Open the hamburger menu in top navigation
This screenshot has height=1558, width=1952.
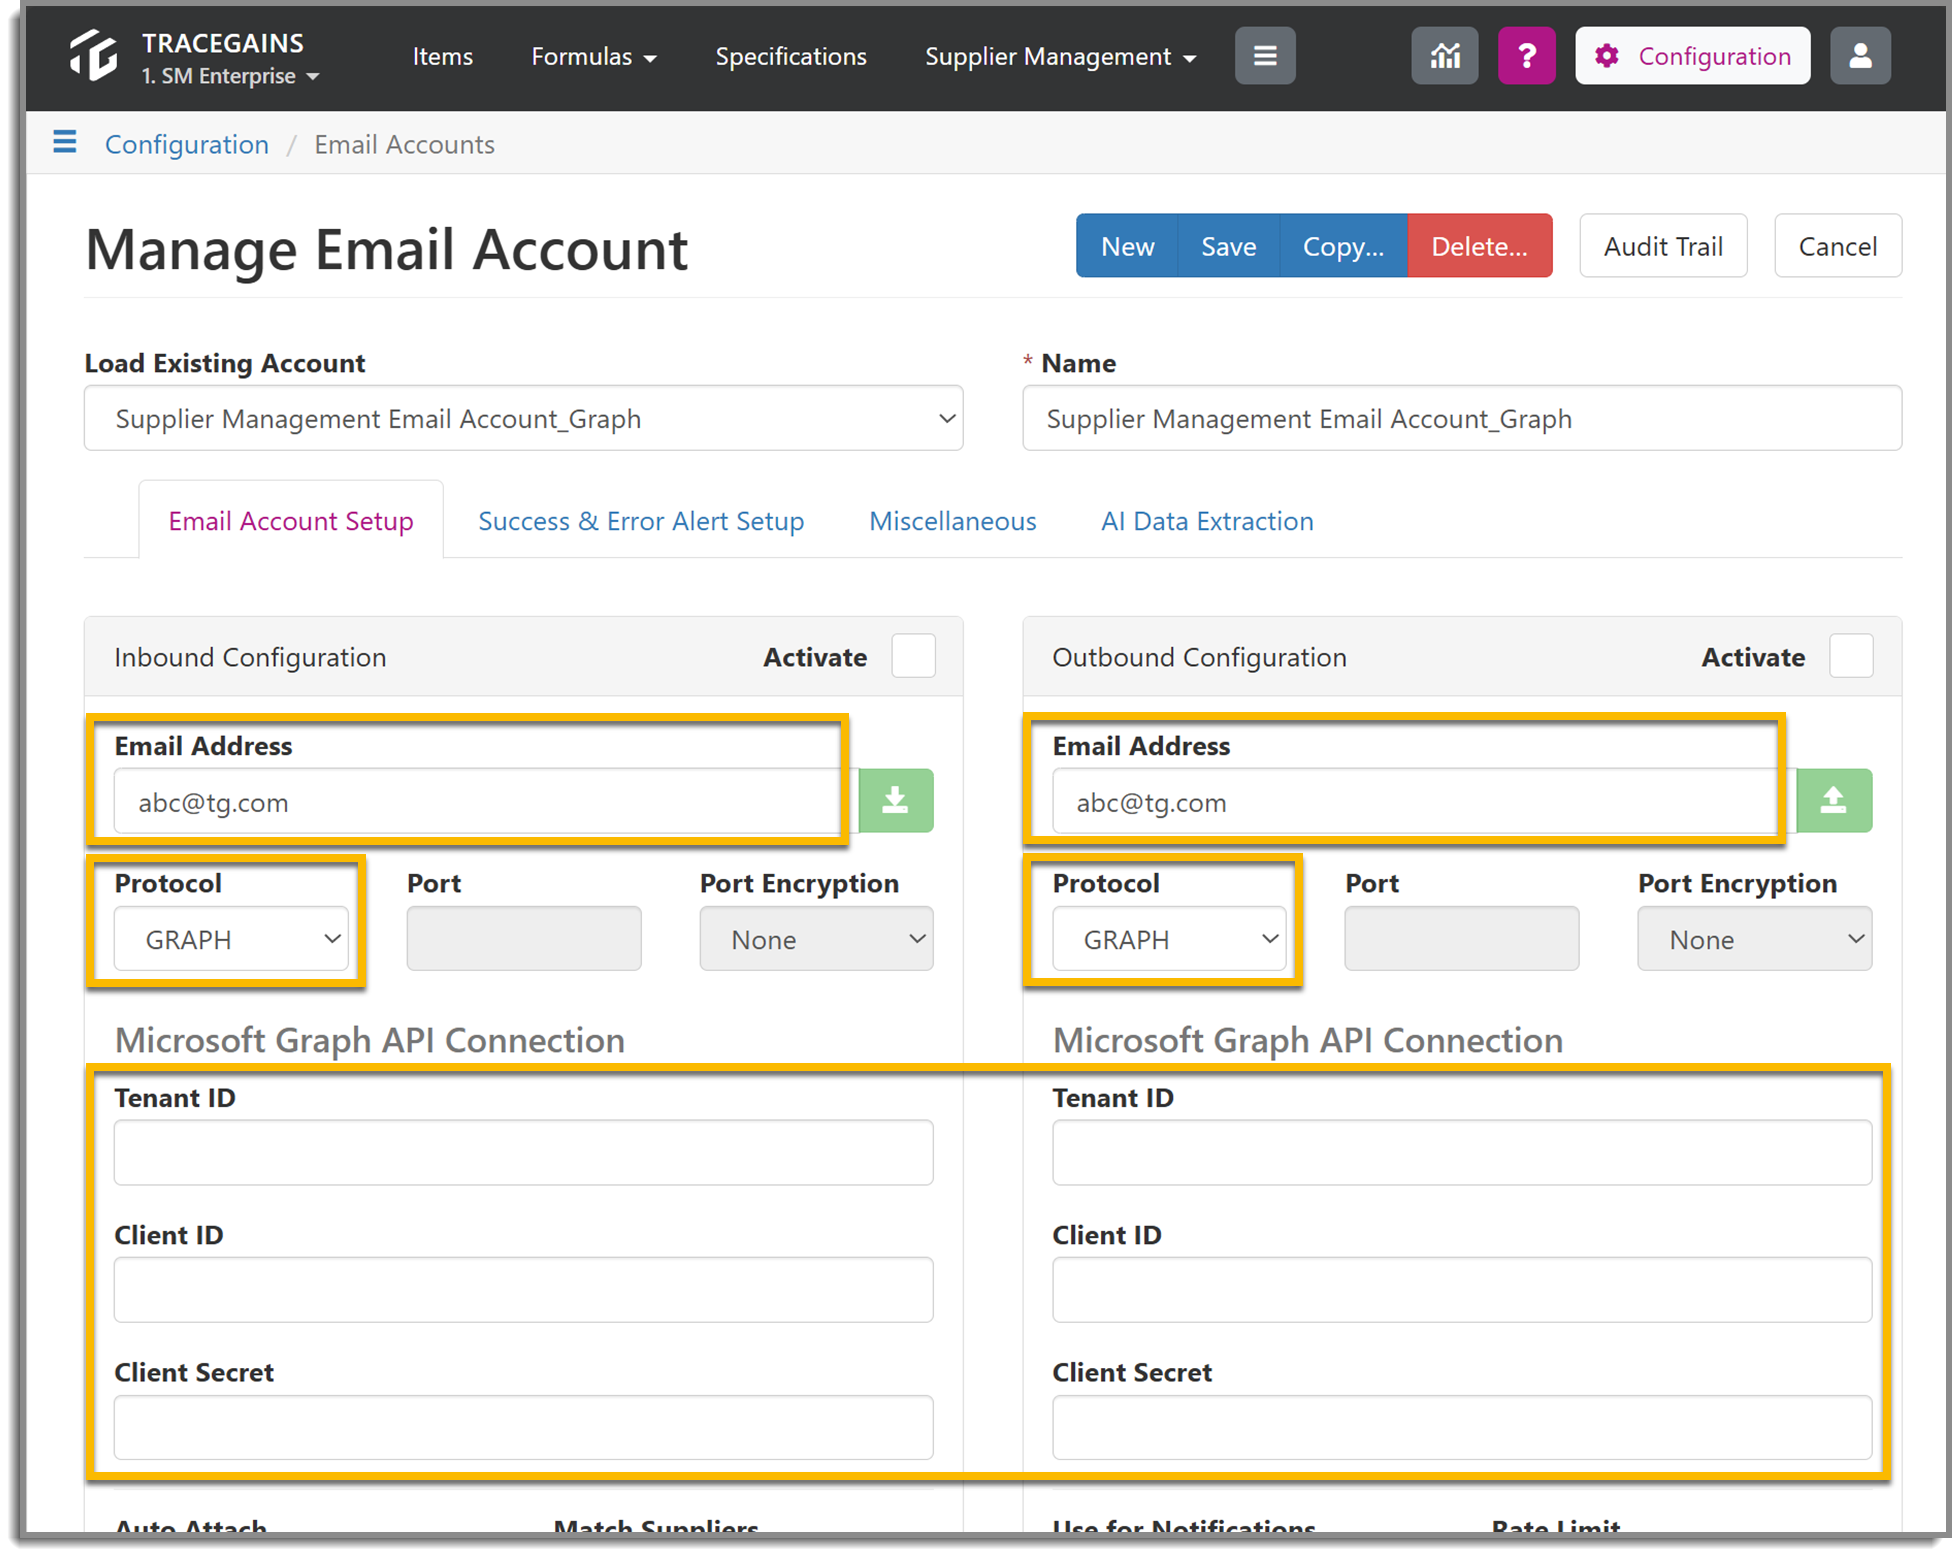point(1265,56)
